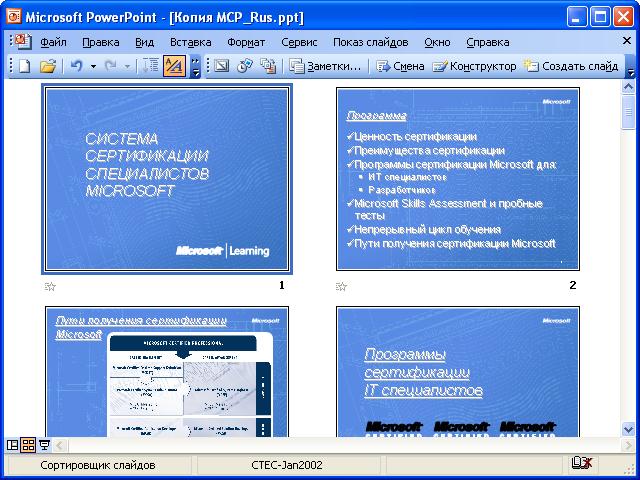Open the undo history dropdown arrow
Screen dimensions: 640x480
tap(93, 66)
